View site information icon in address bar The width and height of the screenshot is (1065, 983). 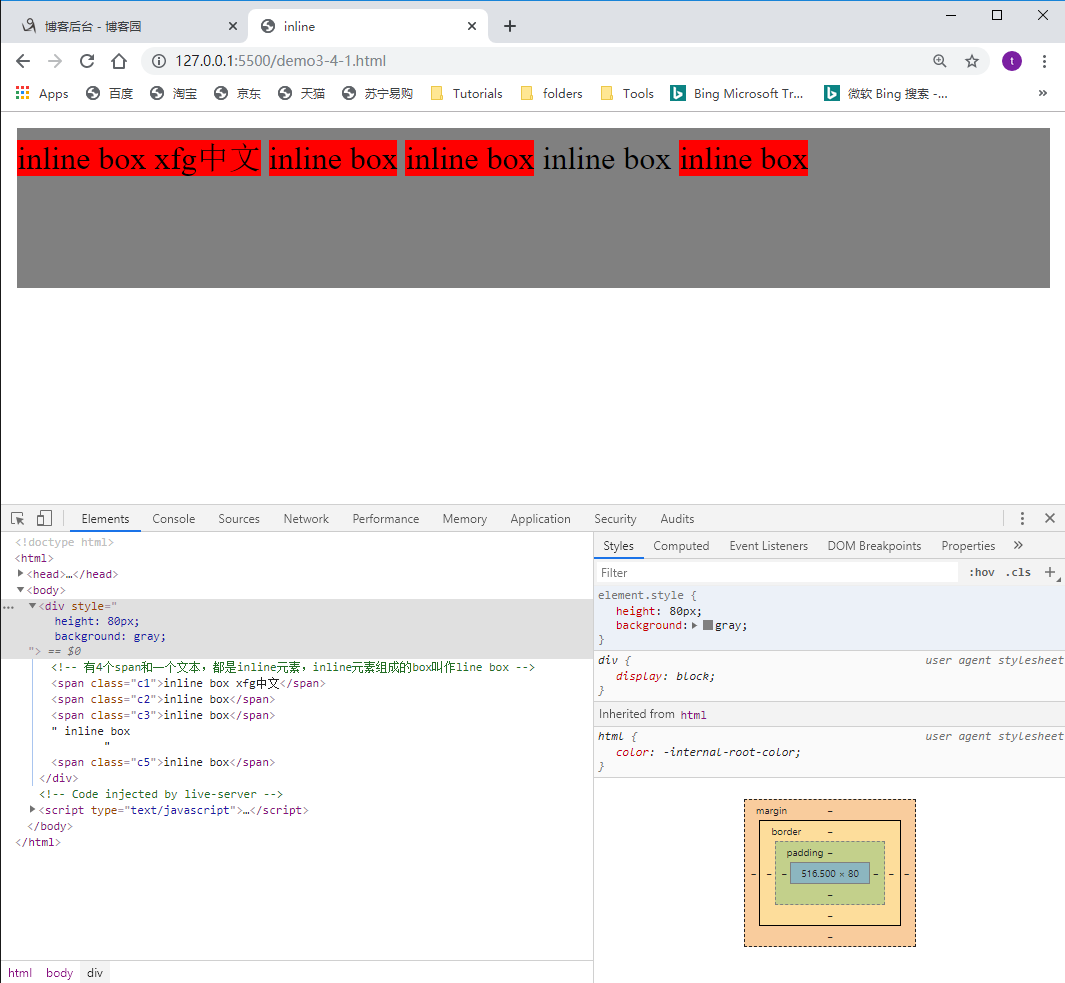[159, 61]
